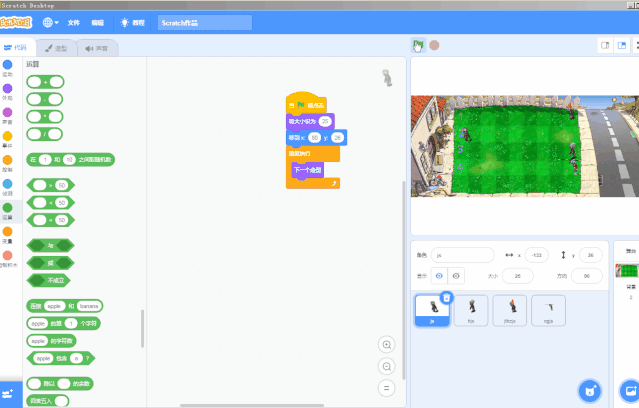639x408 pixels.
Task: Click the 四舍五入 (round) block
Action: tap(48, 401)
